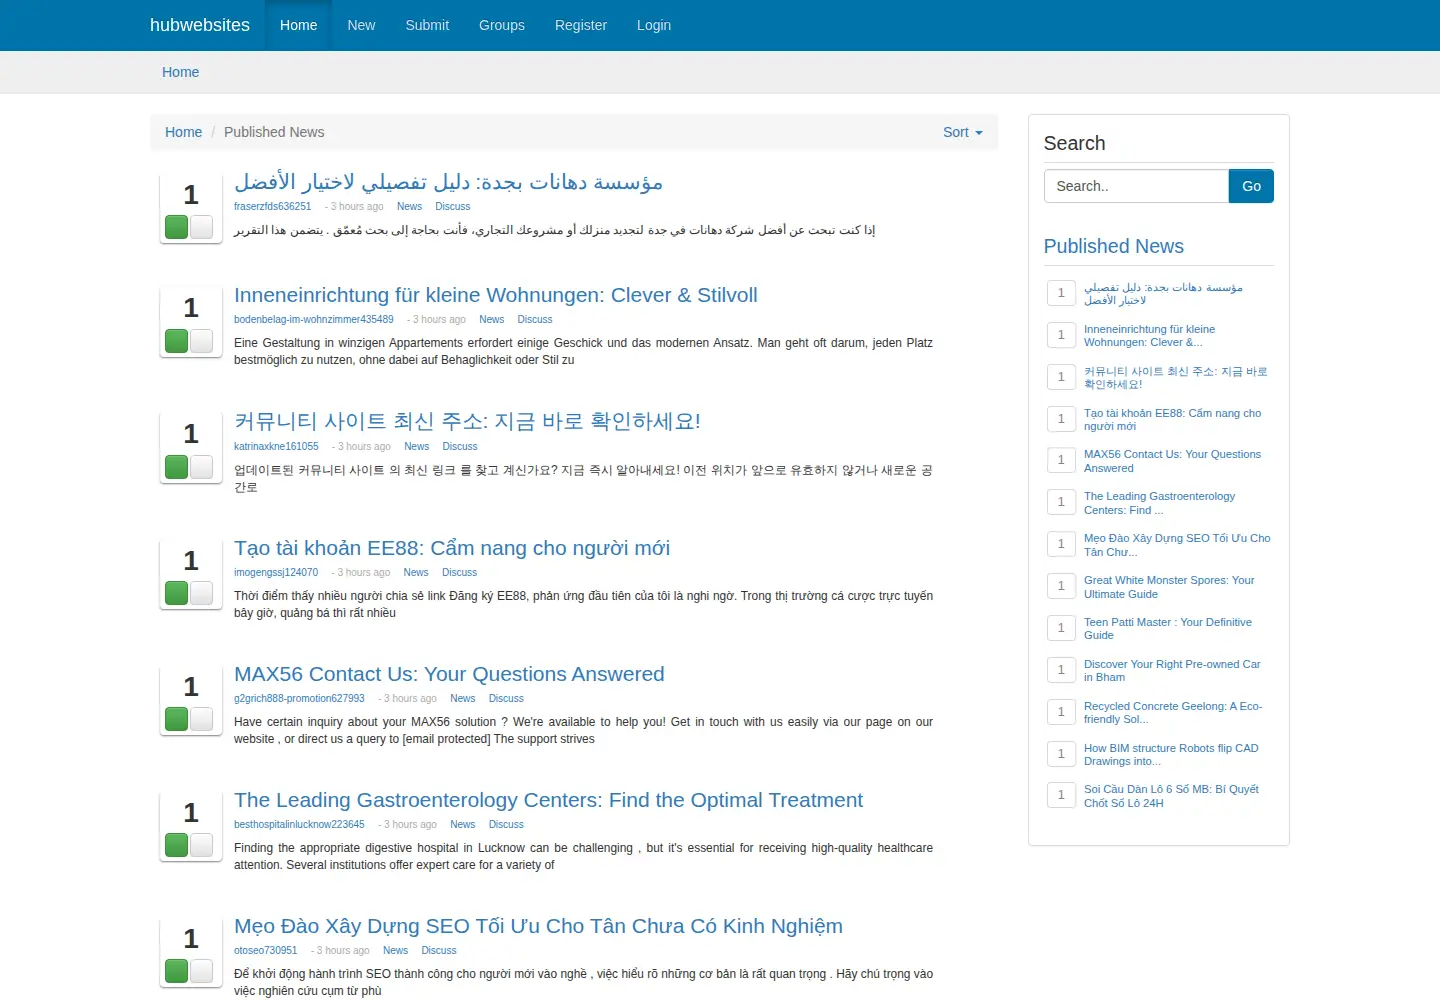Open the Sort dropdown
This screenshot has width=1440, height=1000.
(x=963, y=132)
